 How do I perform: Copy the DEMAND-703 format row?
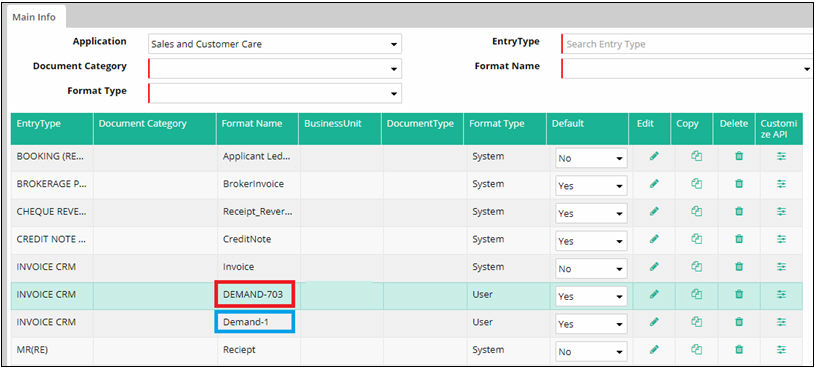tap(697, 294)
